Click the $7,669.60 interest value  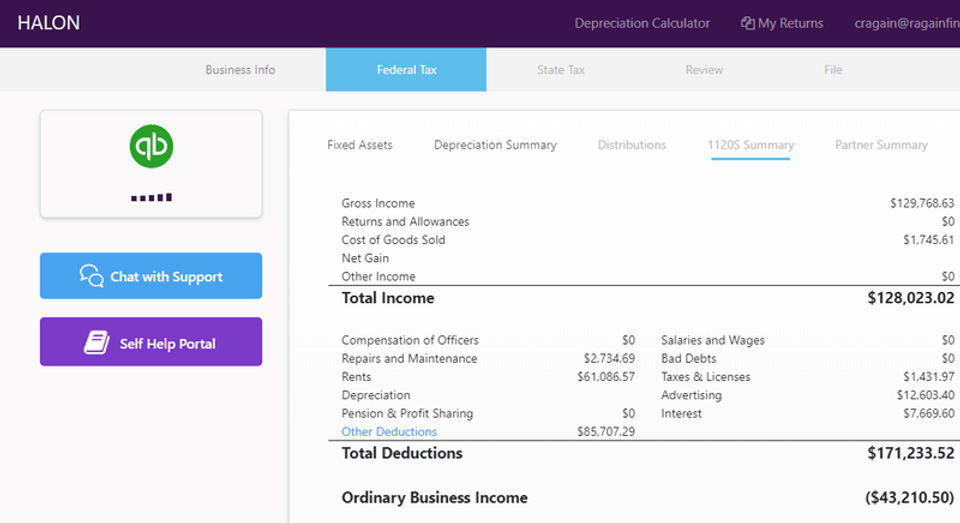click(928, 413)
